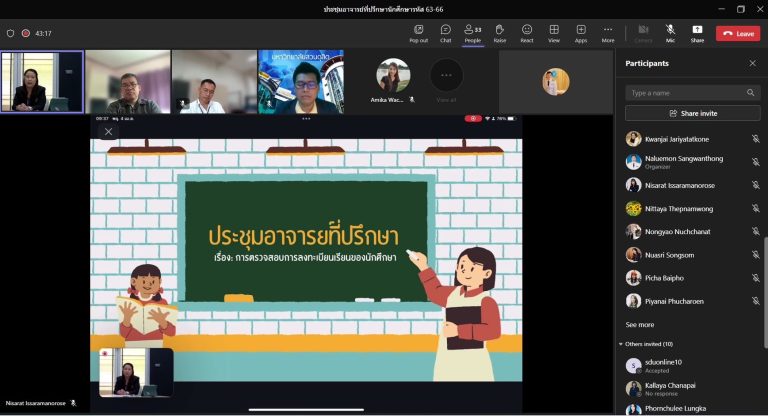Click the search magnifier icon
Screen dimensions: 768x416
pyautogui.click(x=750, y=93)
